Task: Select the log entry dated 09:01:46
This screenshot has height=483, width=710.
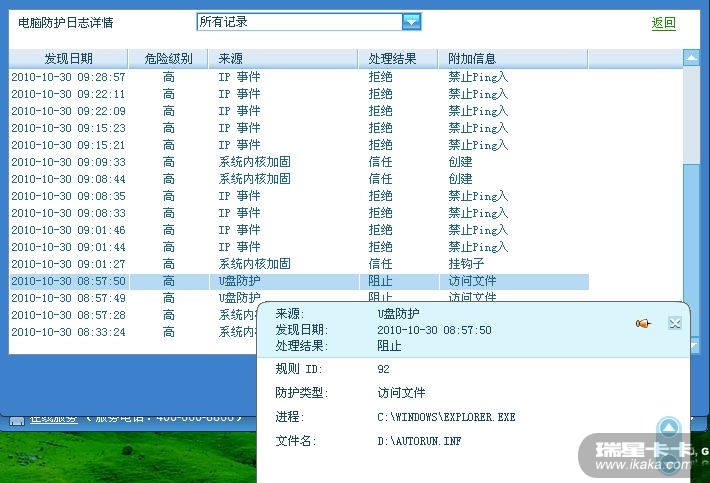Action: point(299,230)
